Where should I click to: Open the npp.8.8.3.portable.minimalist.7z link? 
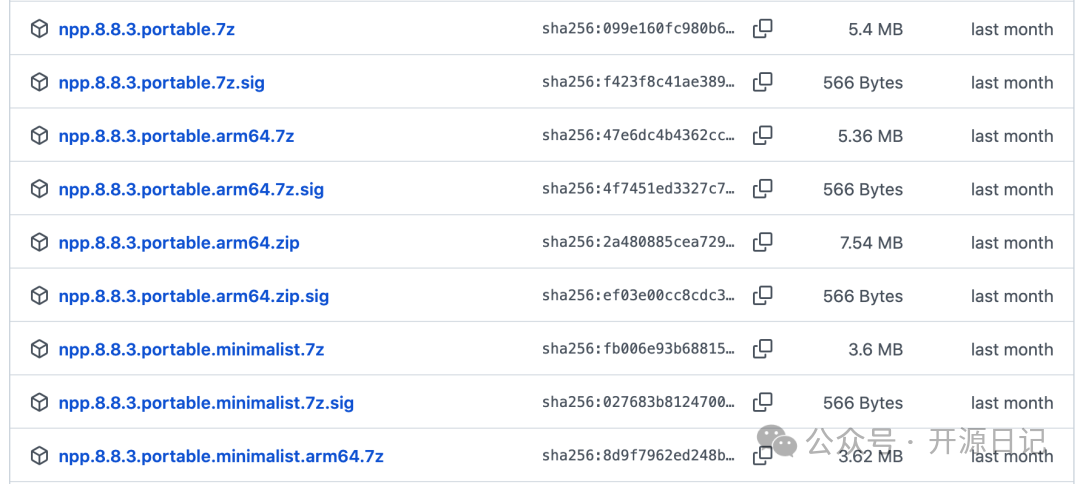(x=191, y=350)
